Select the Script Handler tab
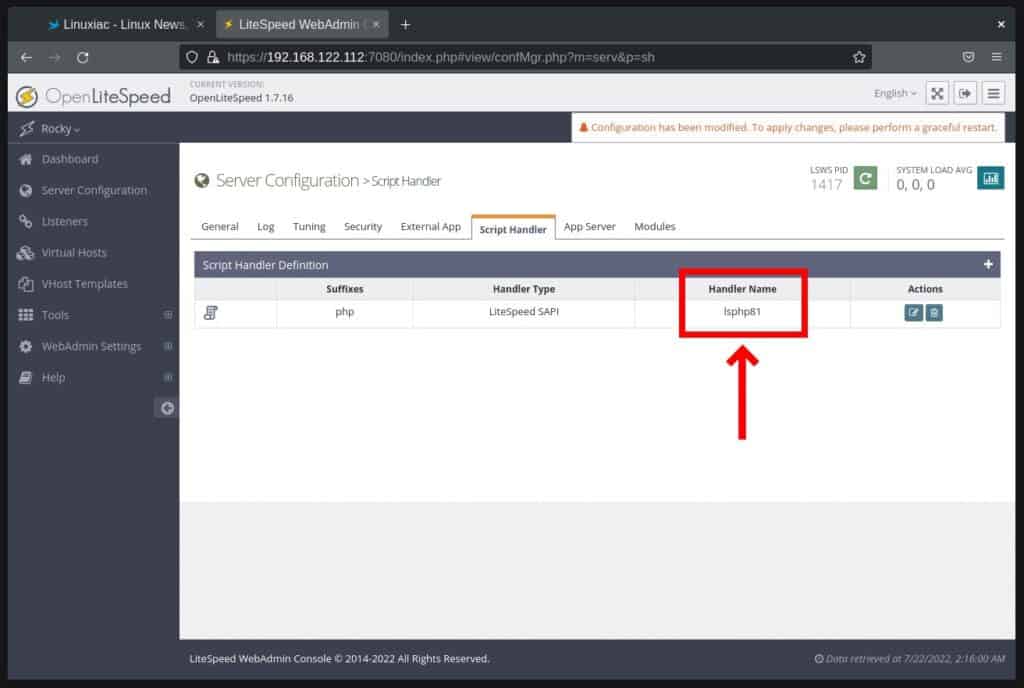 (x=513, y=229)
